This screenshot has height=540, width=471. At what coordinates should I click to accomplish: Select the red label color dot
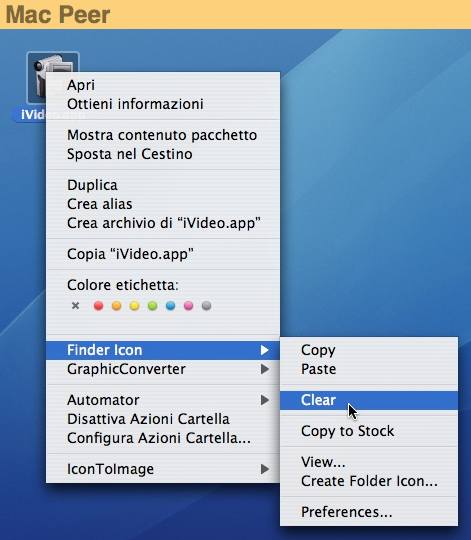[98, 305]
